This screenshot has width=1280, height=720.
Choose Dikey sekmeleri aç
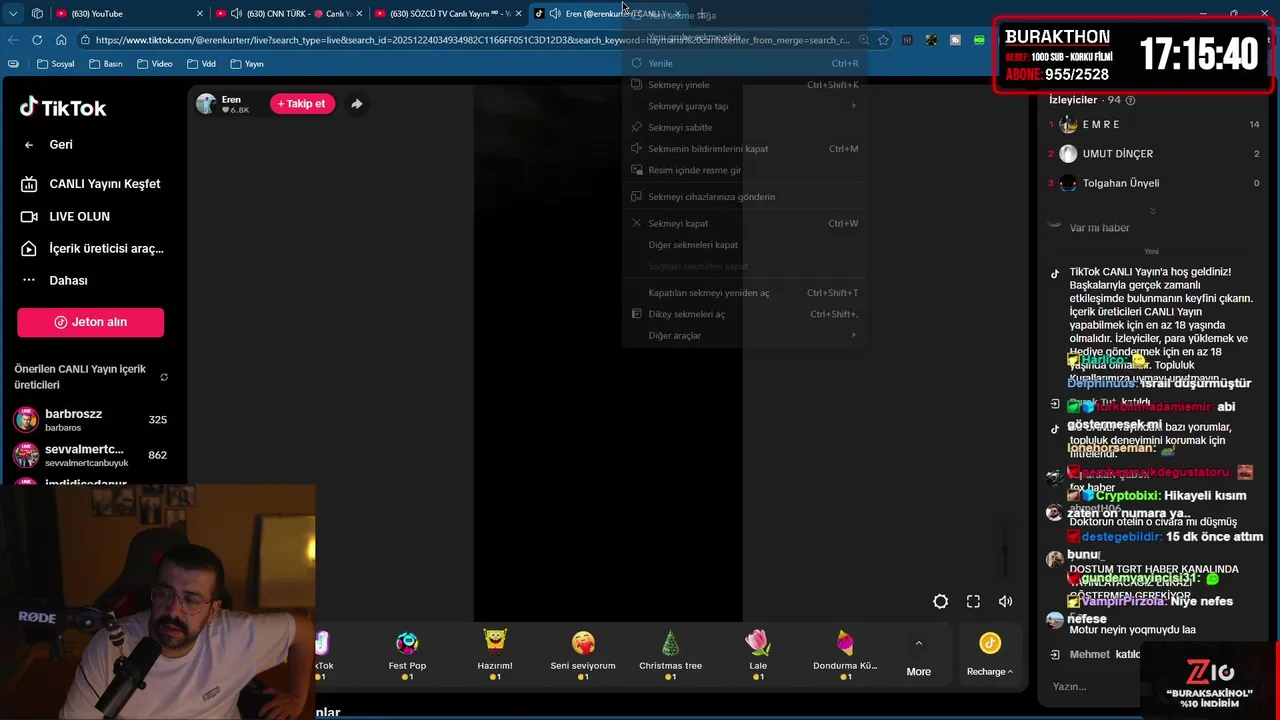744,314
